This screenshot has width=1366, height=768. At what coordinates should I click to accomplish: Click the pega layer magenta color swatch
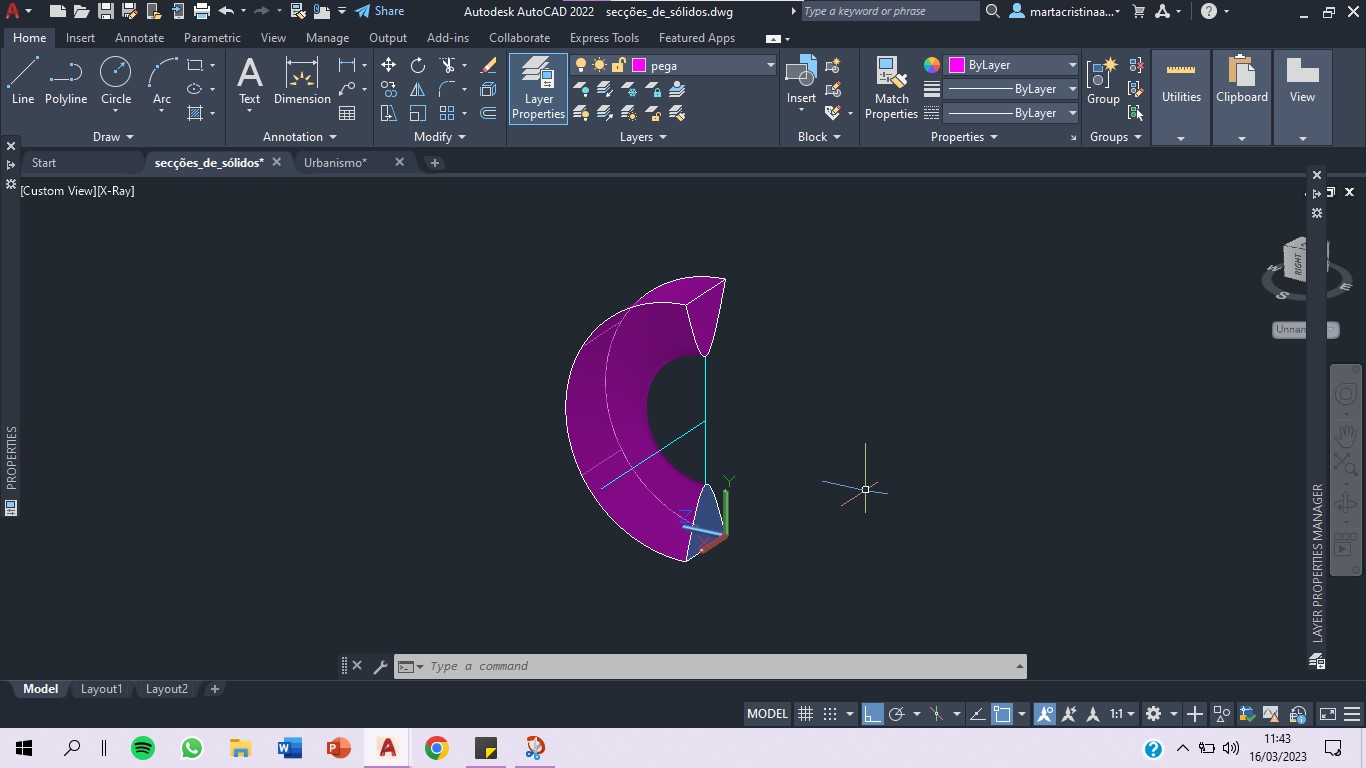639,65
